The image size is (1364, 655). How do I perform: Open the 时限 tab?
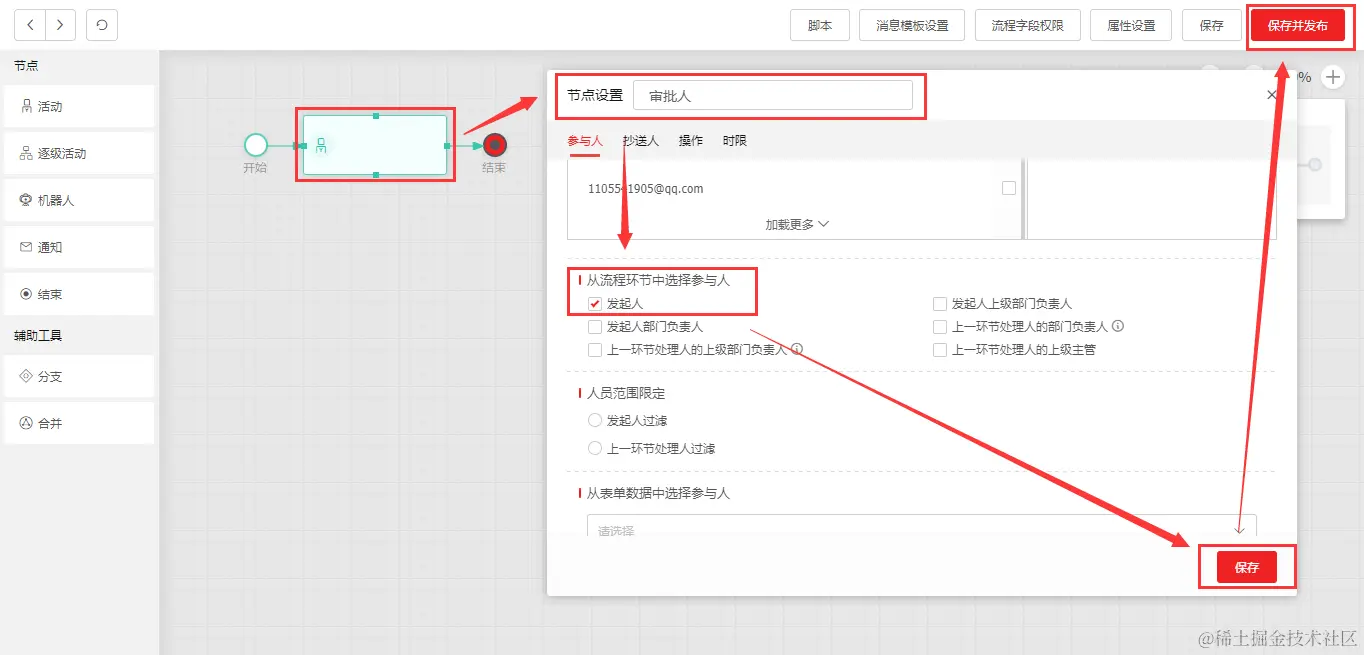coord(735,140)
